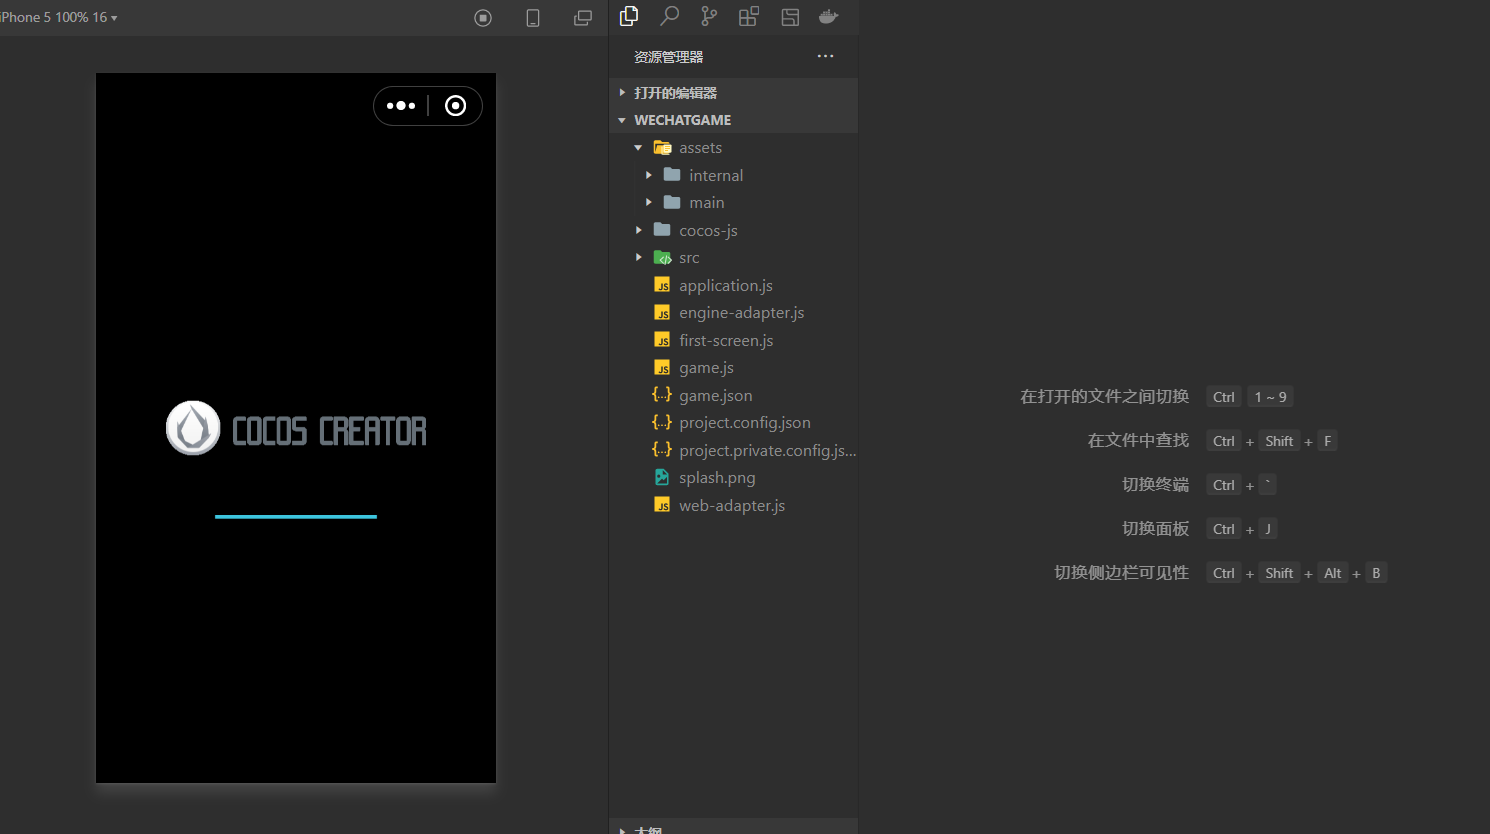The height and width of the screenshot is (834, 1490).
Task: Open project.config.json file
Action: (x=733, y=423)
